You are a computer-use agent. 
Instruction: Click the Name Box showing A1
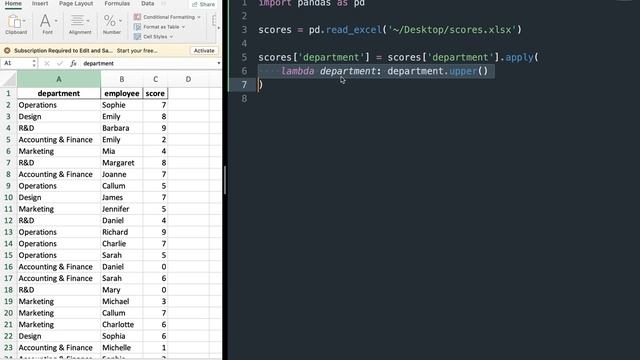[16, 63]
